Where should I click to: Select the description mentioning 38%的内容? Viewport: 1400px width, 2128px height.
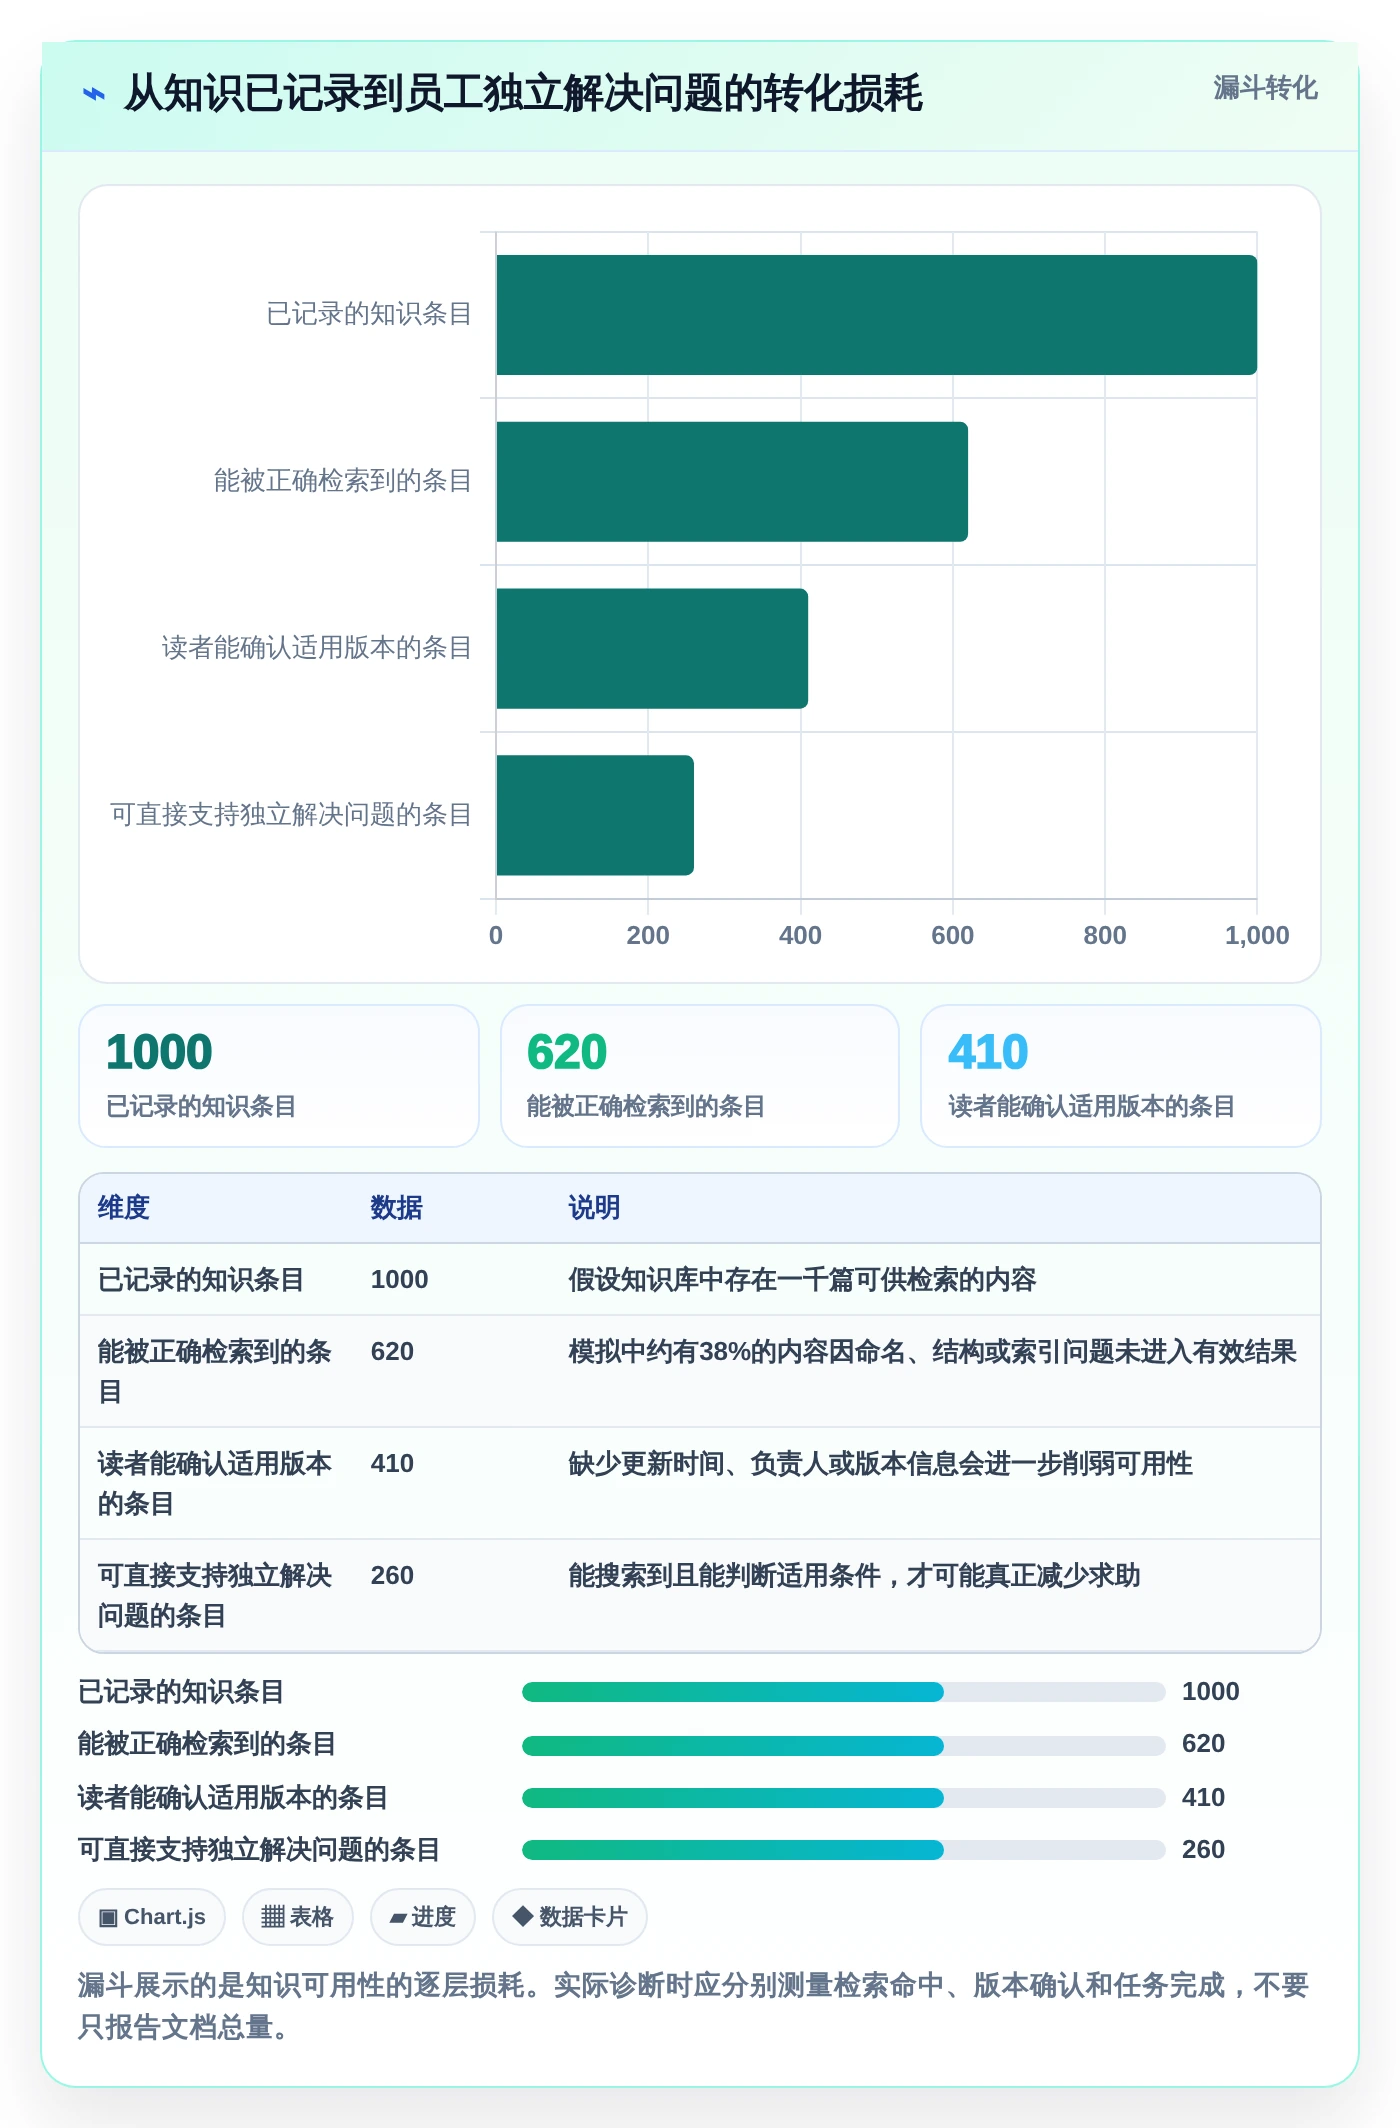(x=932, y=1352)
